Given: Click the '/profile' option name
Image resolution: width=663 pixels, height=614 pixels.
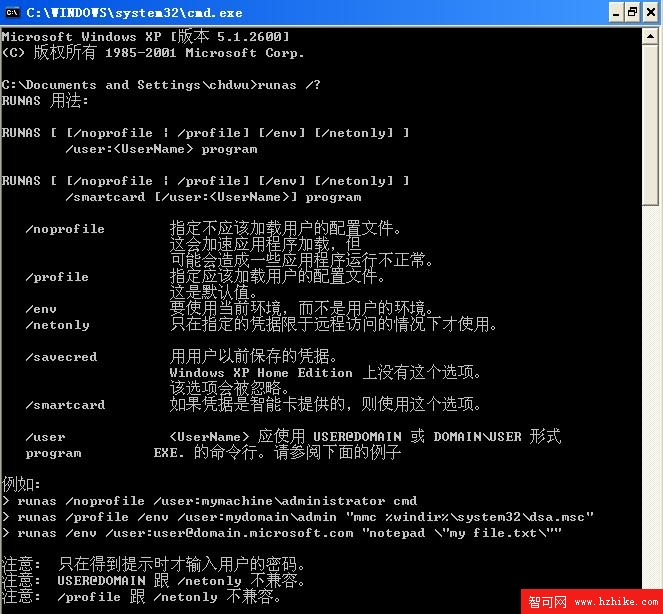Looking at the screenshot, I should [x=57, y=277].
